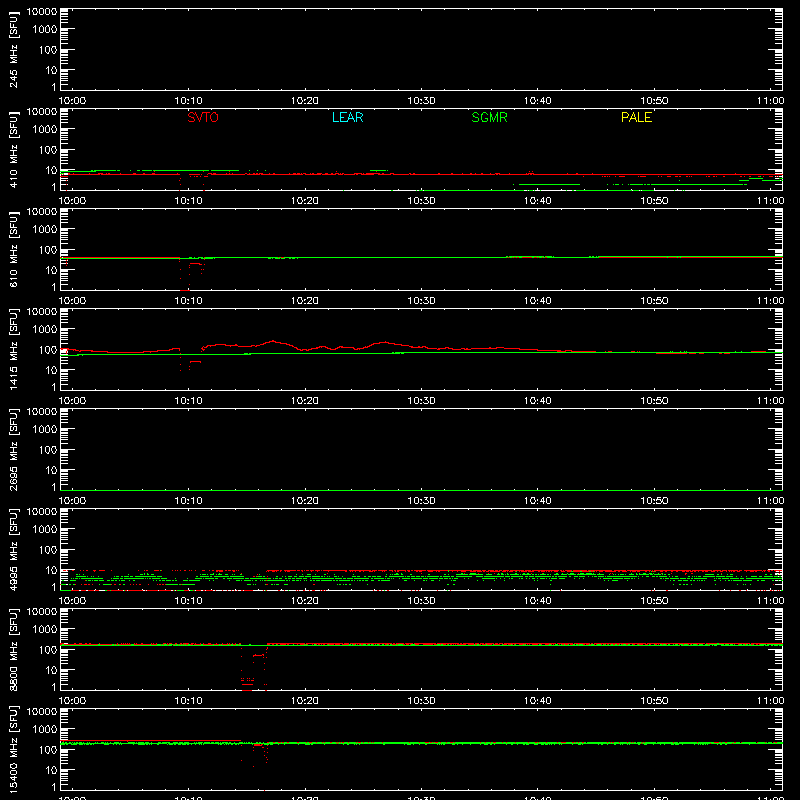Select the 2695 MHz [SFU] axis title
The image size is (800, 800).
click(13, 449)
